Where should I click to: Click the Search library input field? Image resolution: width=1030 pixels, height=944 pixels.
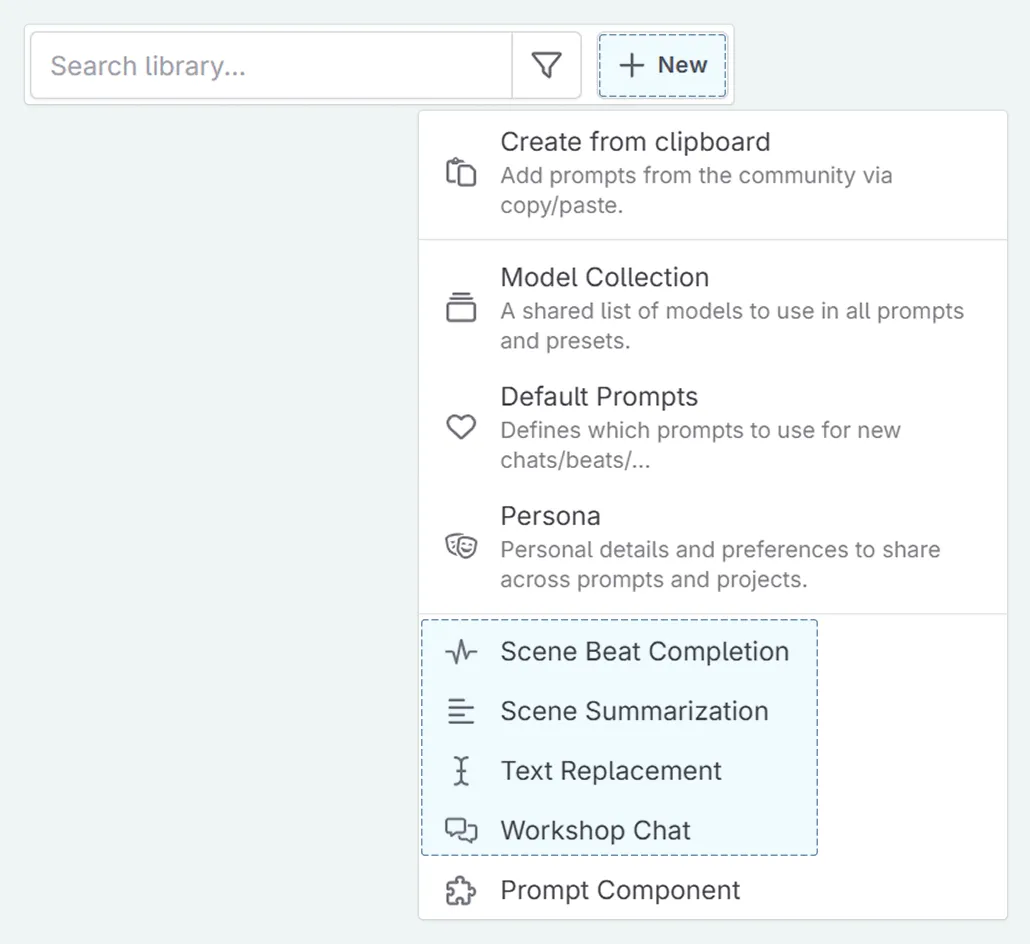click(270, 65)
